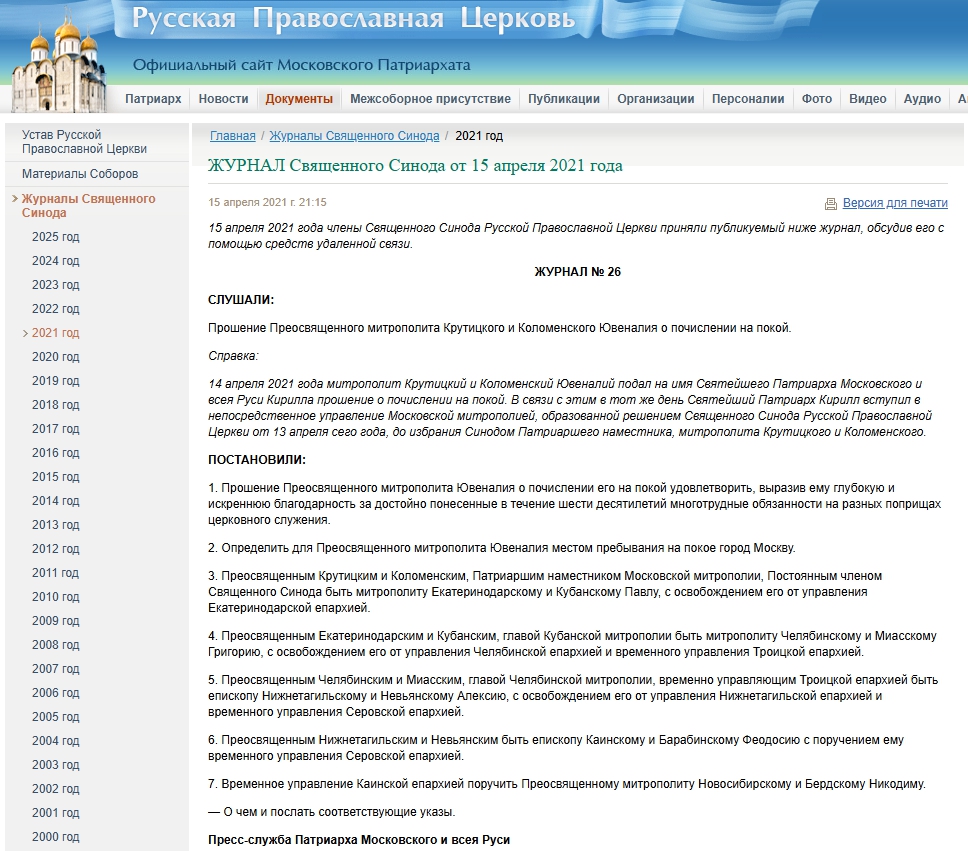Select 2002 год in the sidebar
This screenshot has height=851, width=968.
tap(56, 789)
